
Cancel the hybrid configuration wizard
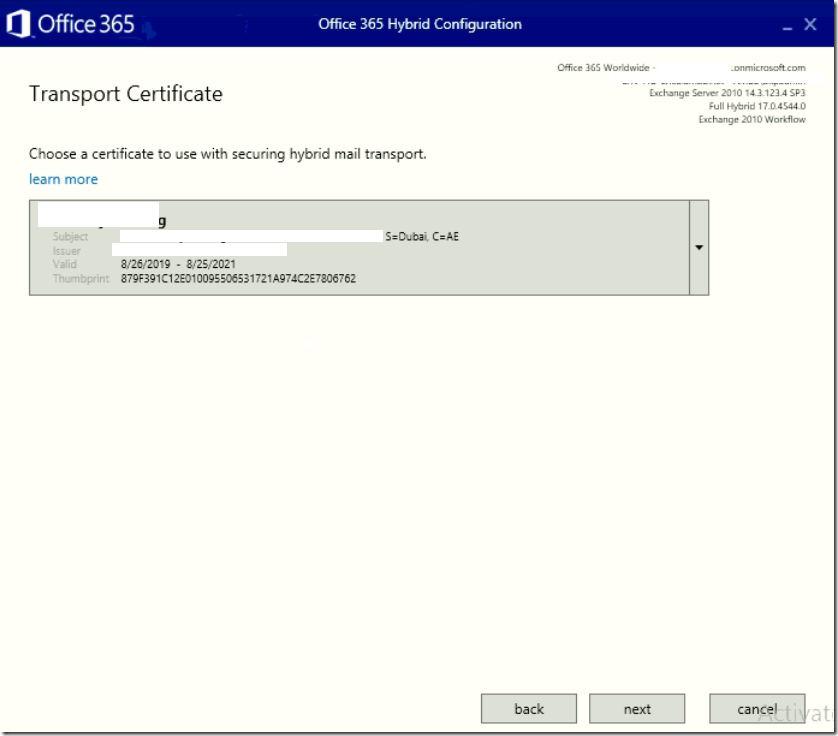click(x=757, y=709)
